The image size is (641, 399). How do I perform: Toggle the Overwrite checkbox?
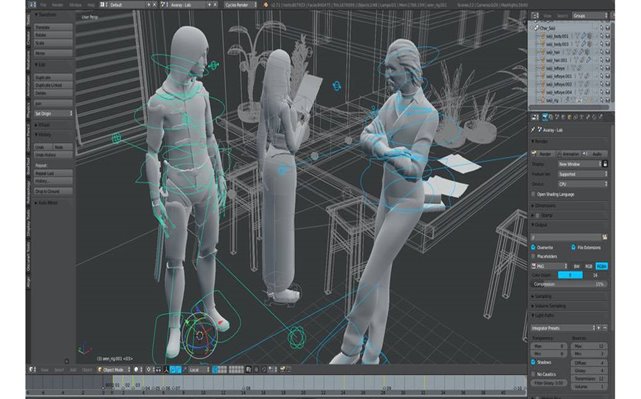(533, 247)
